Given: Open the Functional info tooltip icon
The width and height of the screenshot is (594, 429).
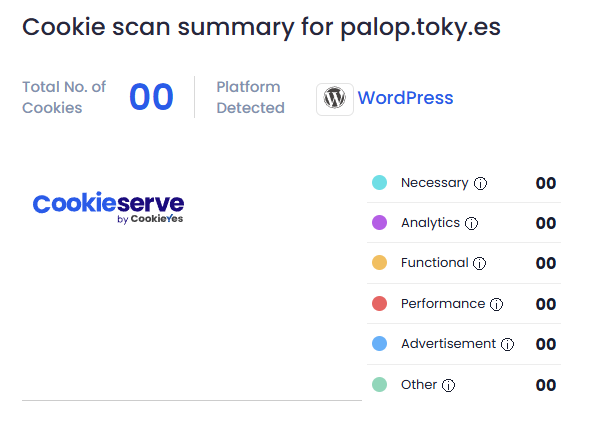Looking at the screenshot, I should click(x=480, y=263).
